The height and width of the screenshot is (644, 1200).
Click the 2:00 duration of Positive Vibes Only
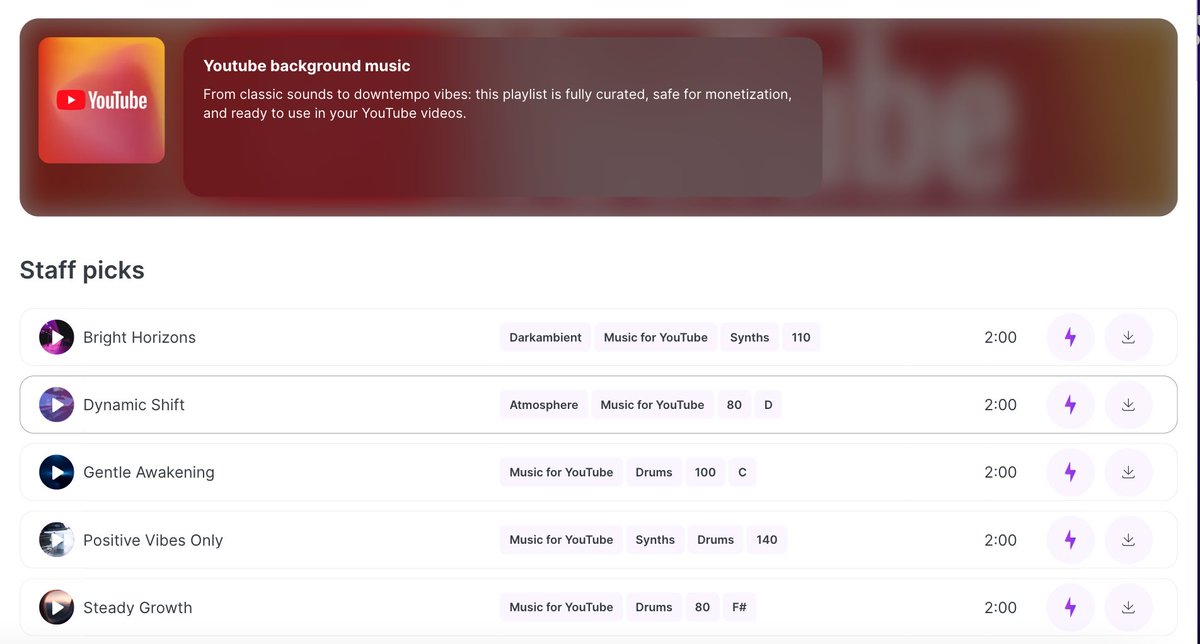(1000, 540)
